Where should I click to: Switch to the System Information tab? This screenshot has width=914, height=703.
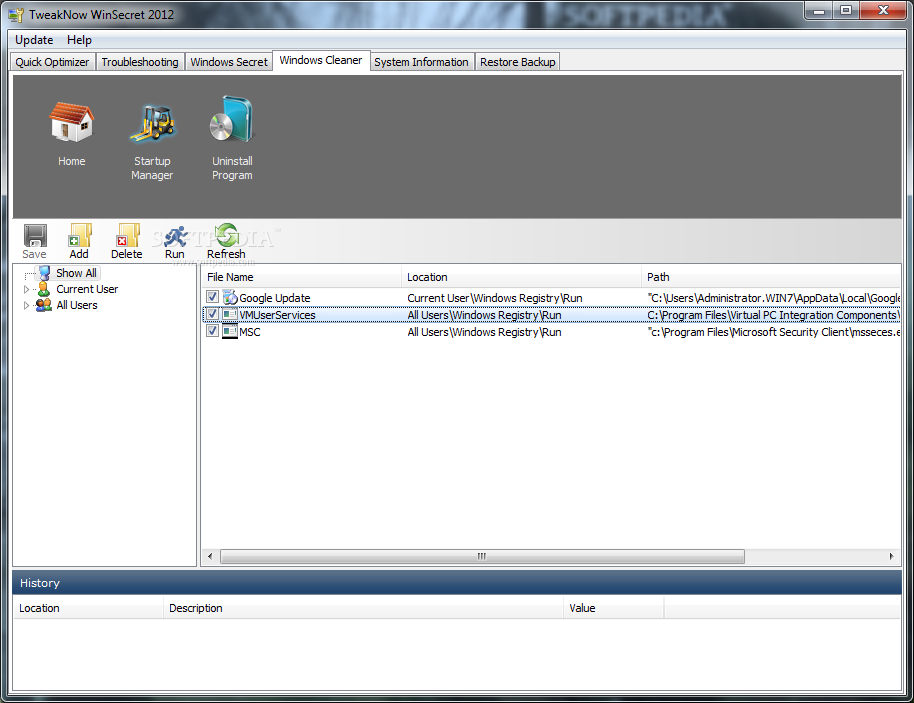tap(421, 62)
